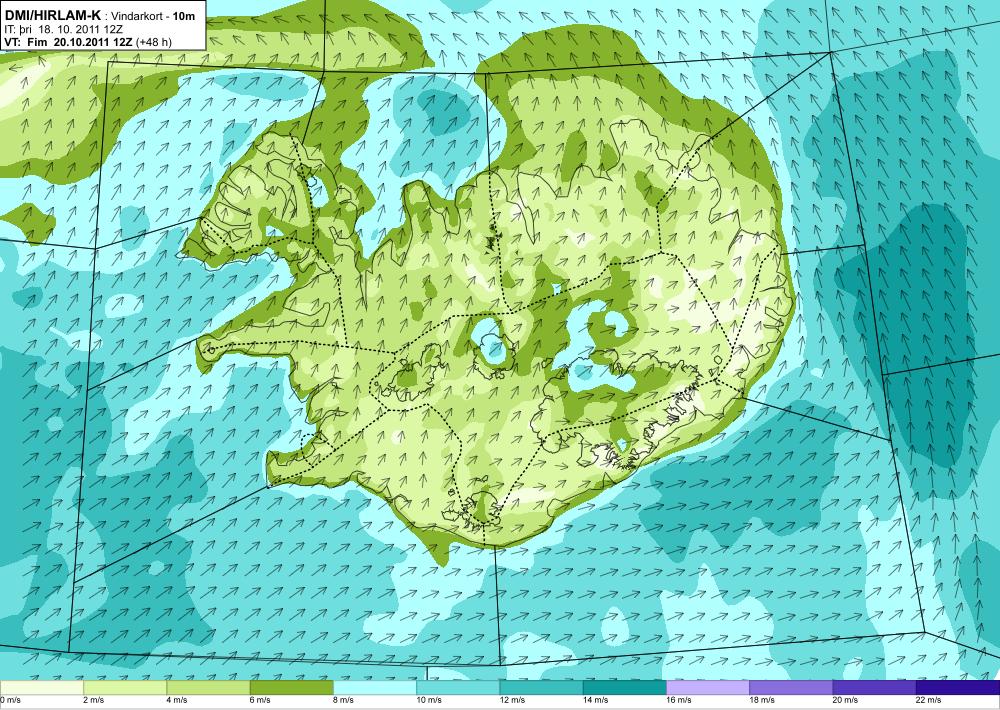Viewport: 1000px width, 710px height.
Task: Select the 10 m/s legend color swatch
Action: pos(458,688)
